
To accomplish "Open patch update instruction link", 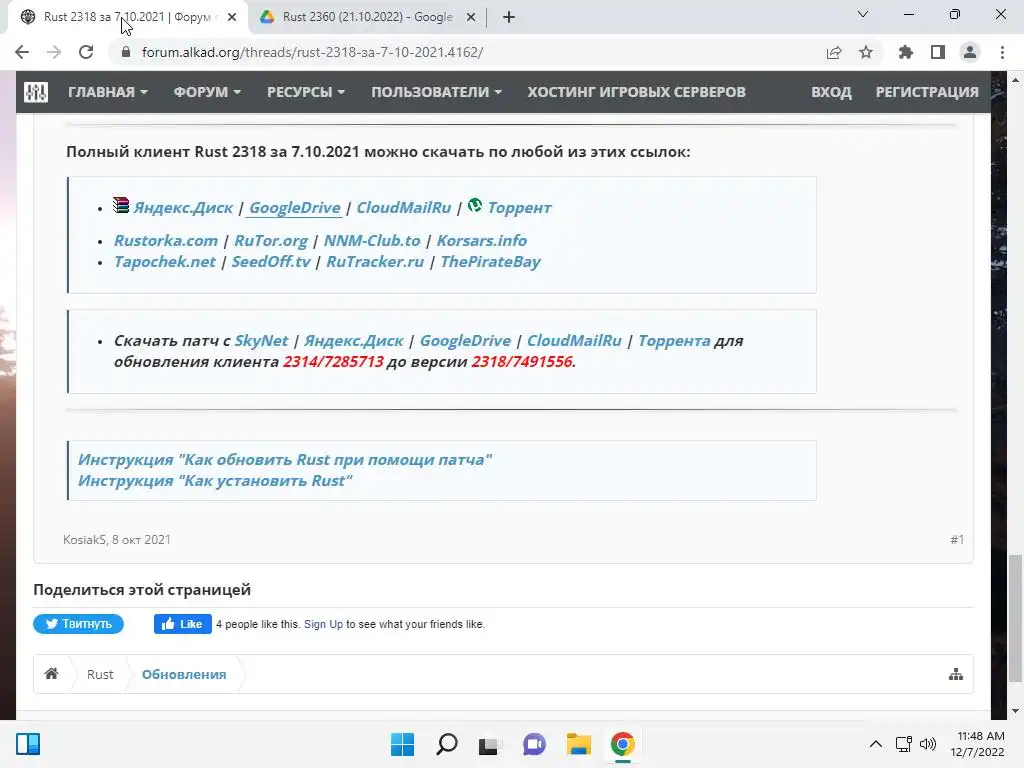I will pos(285,460).
